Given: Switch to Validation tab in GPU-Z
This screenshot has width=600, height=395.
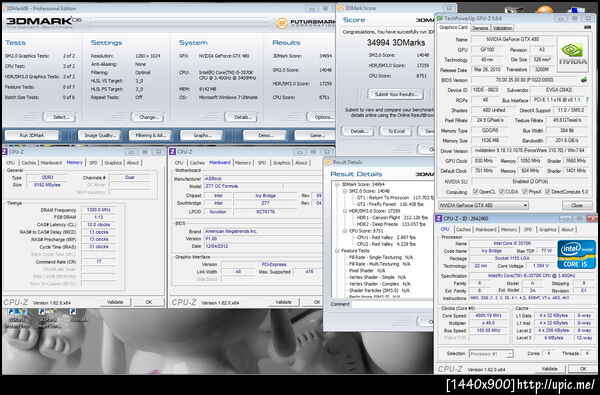Looking at the screenshot, I should point(502,28).
